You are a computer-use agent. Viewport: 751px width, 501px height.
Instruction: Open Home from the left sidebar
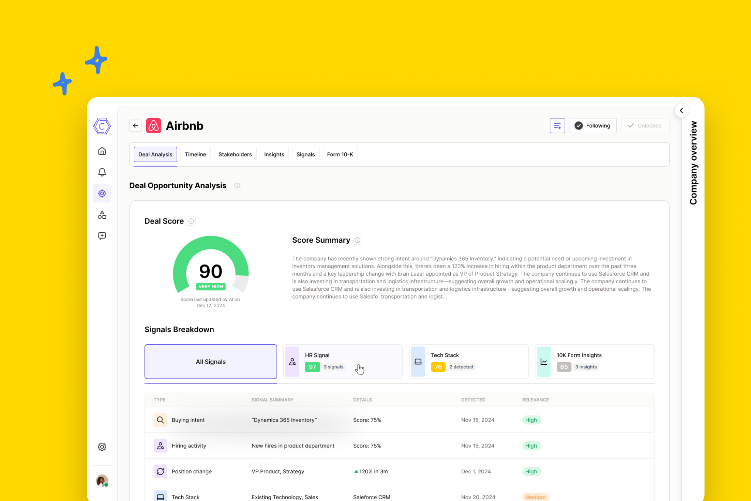102,151
